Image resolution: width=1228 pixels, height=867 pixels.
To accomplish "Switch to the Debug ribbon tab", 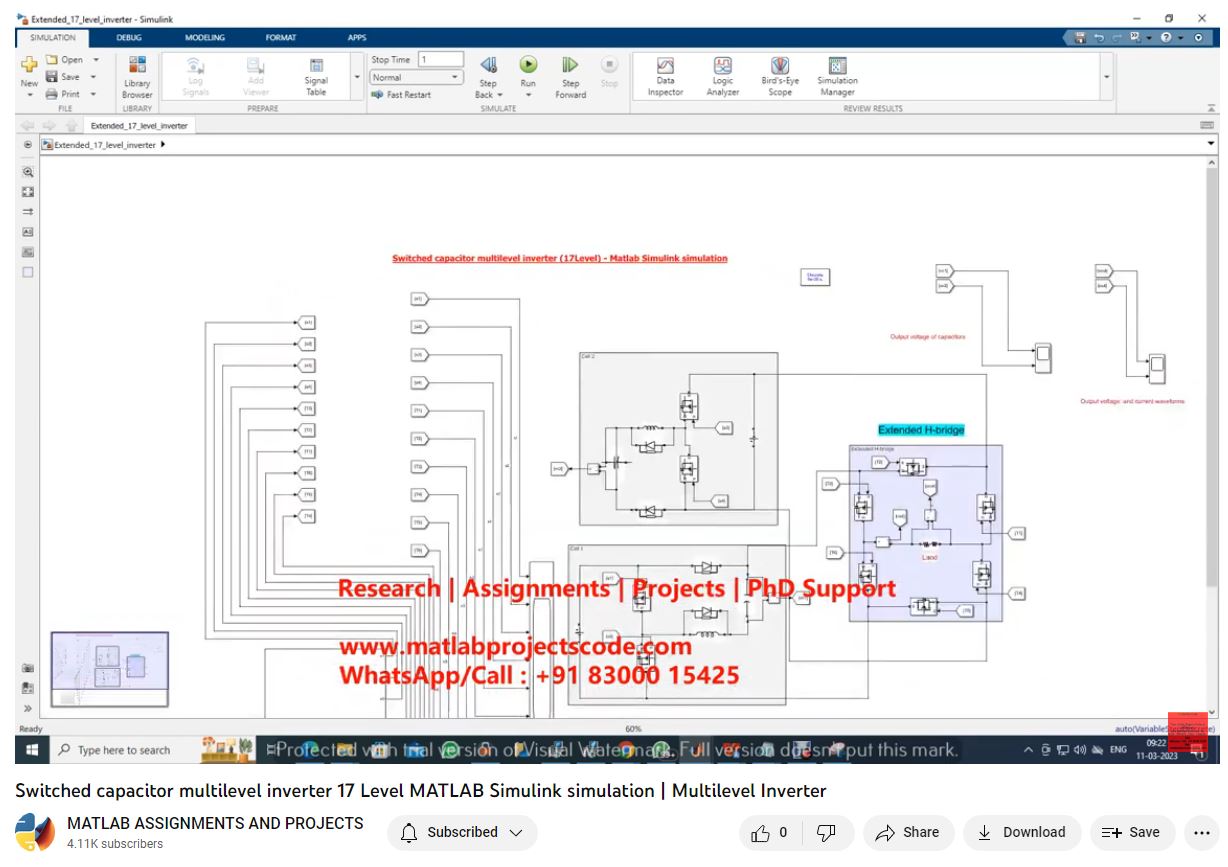I will pyautogui.click(x=129, y=38).
